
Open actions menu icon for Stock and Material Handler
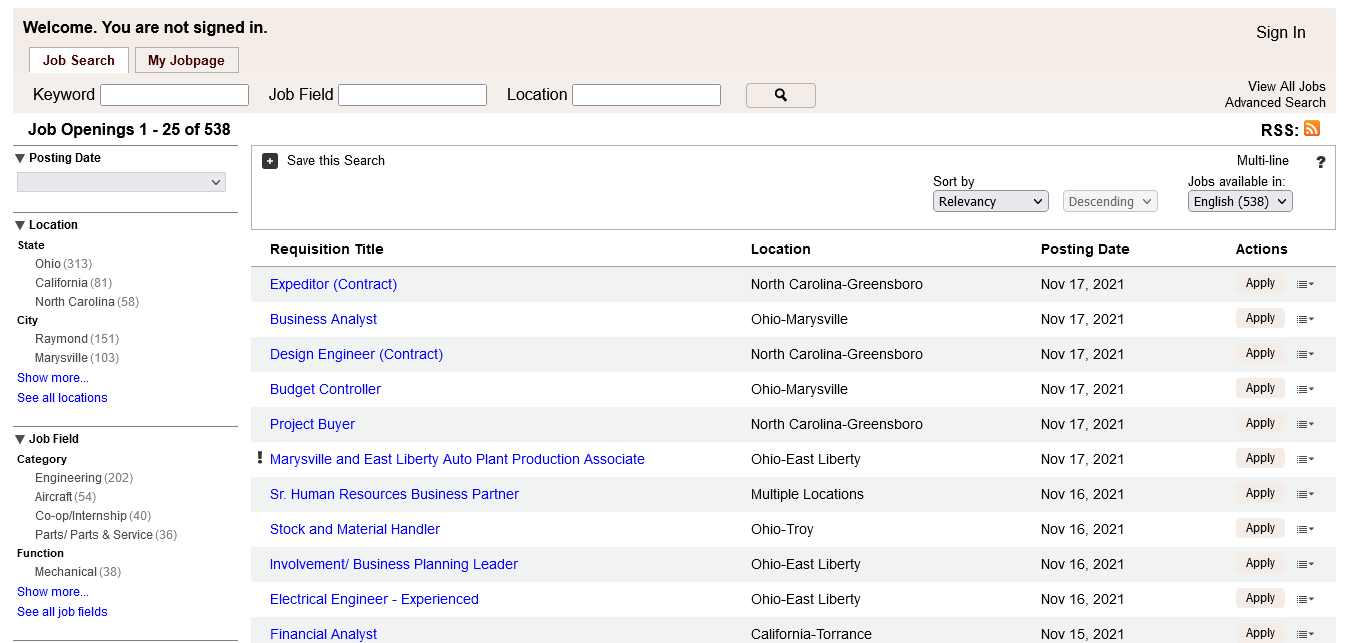pyautogui.click(x=1305, y=530)
